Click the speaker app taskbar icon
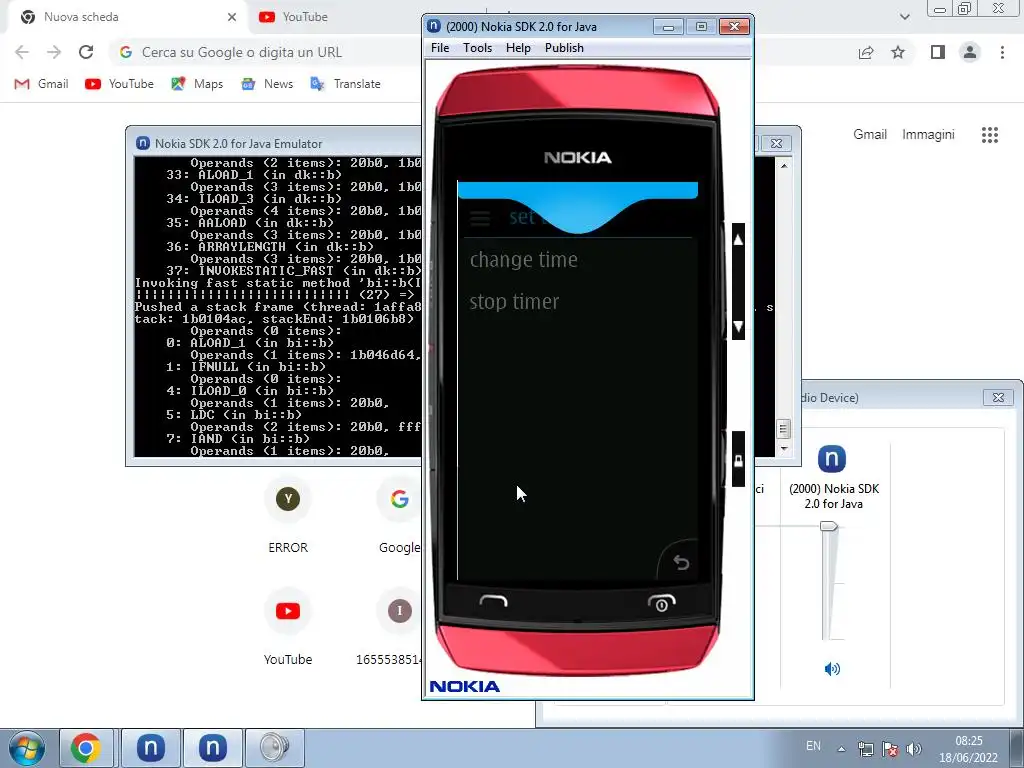Viewport: 1024px width, 768px height. [274, 748]
